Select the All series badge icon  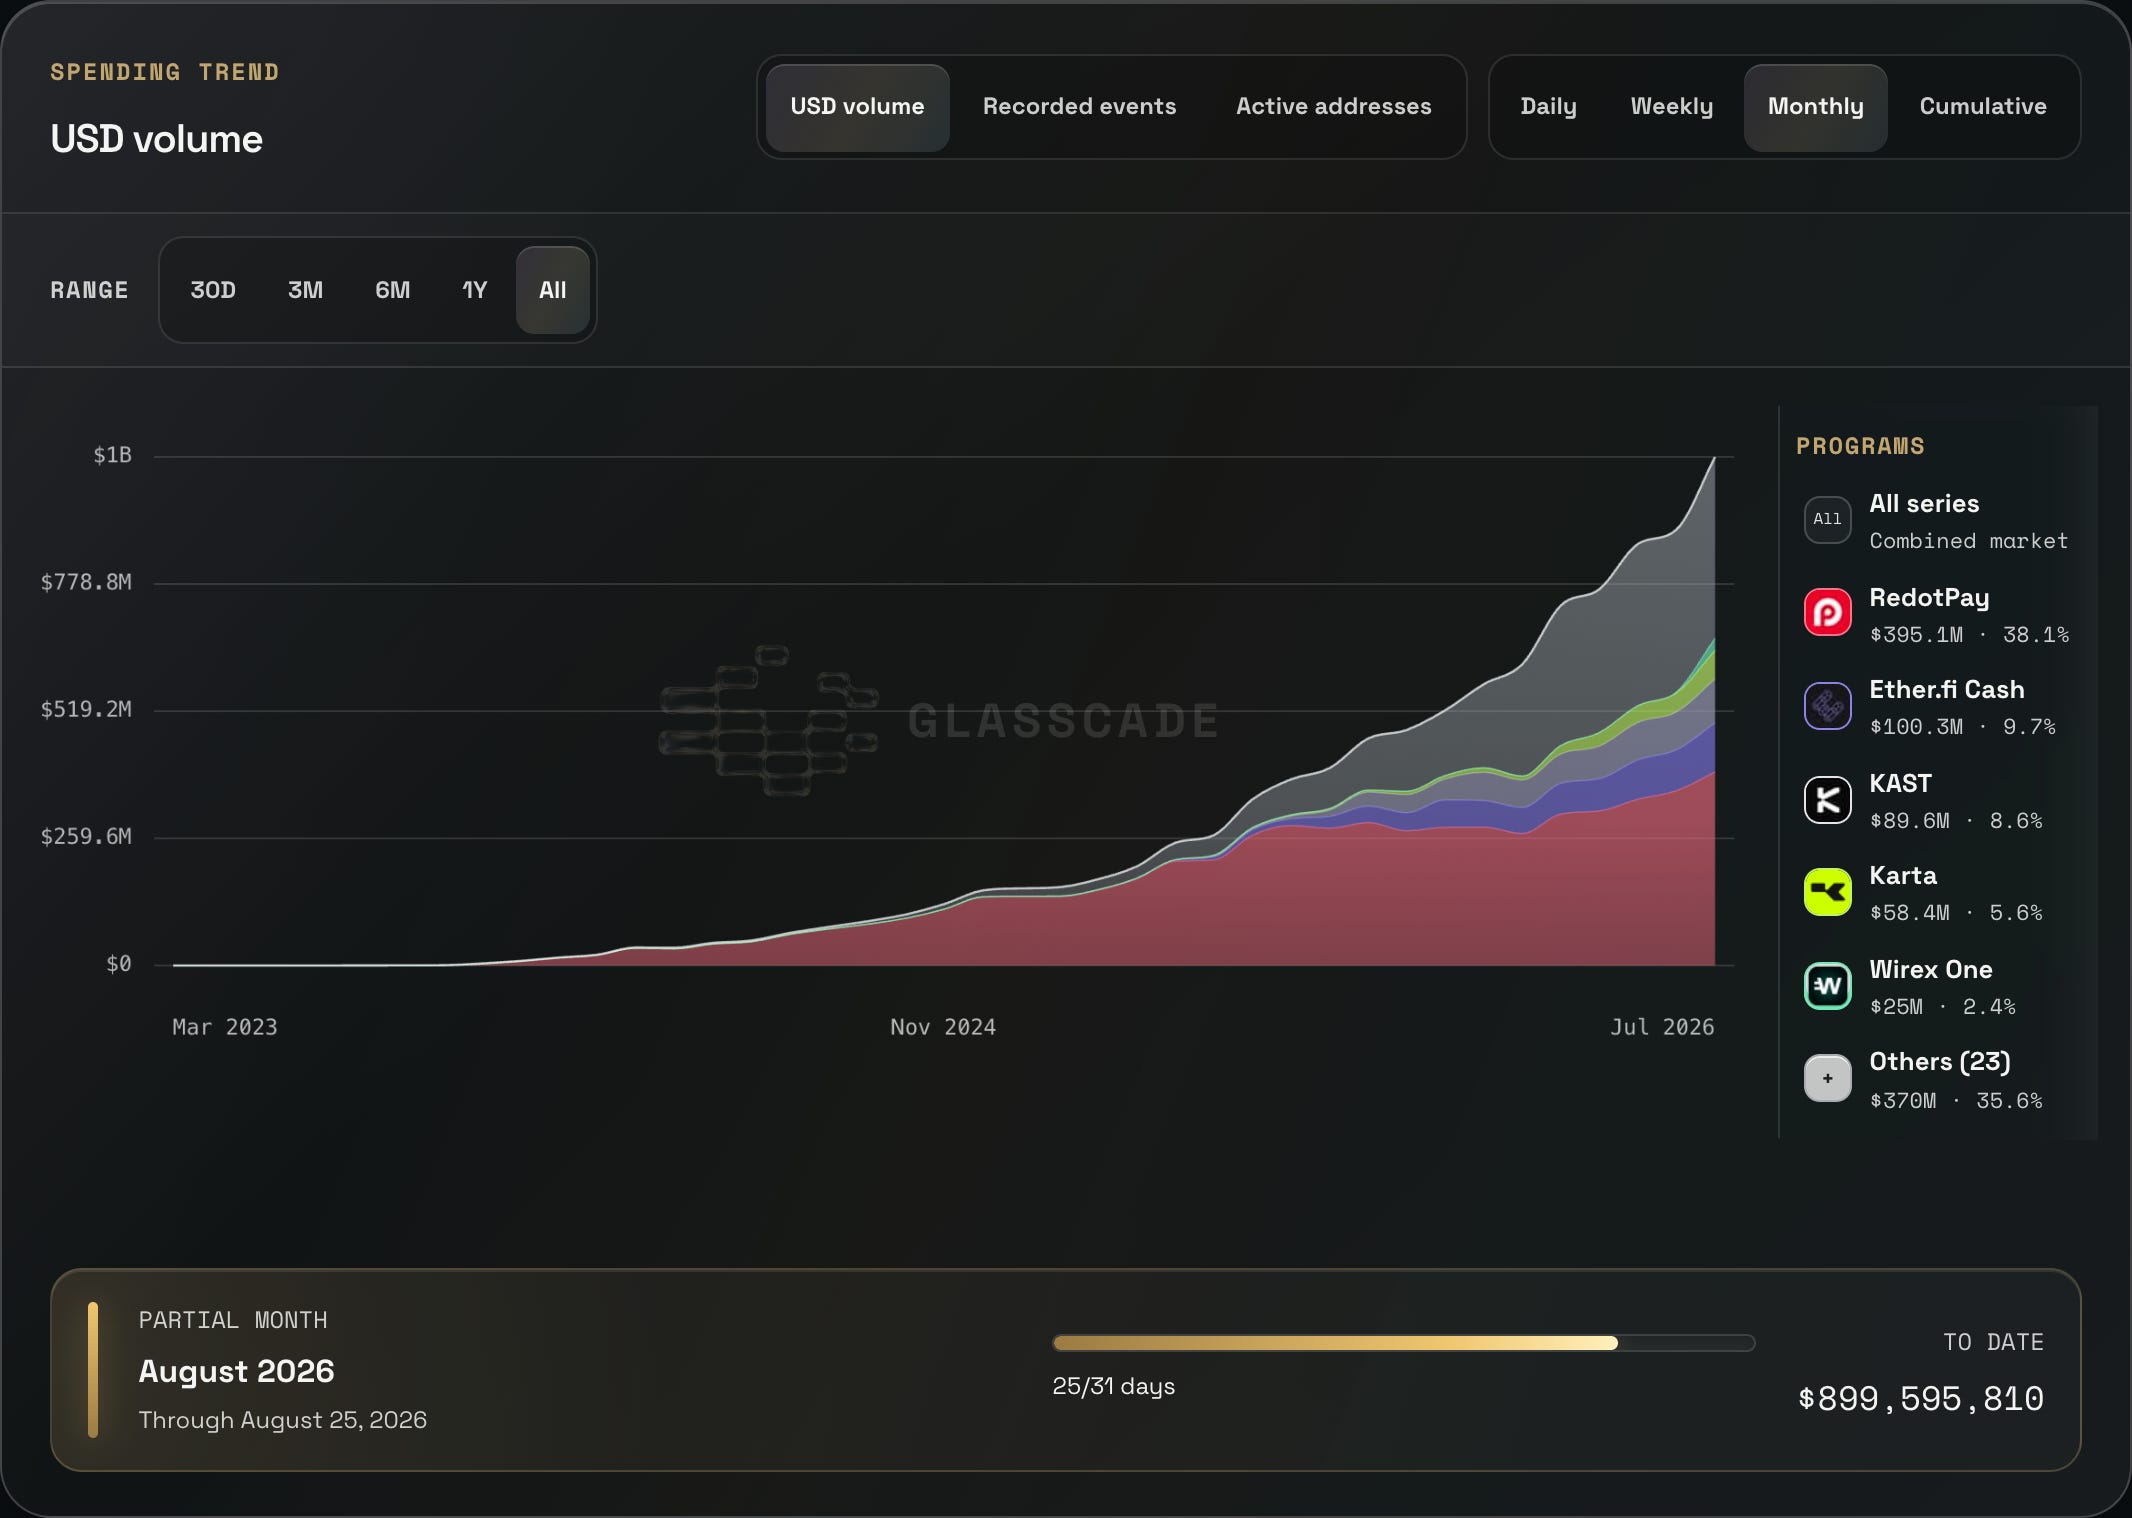click(1827, 520)
